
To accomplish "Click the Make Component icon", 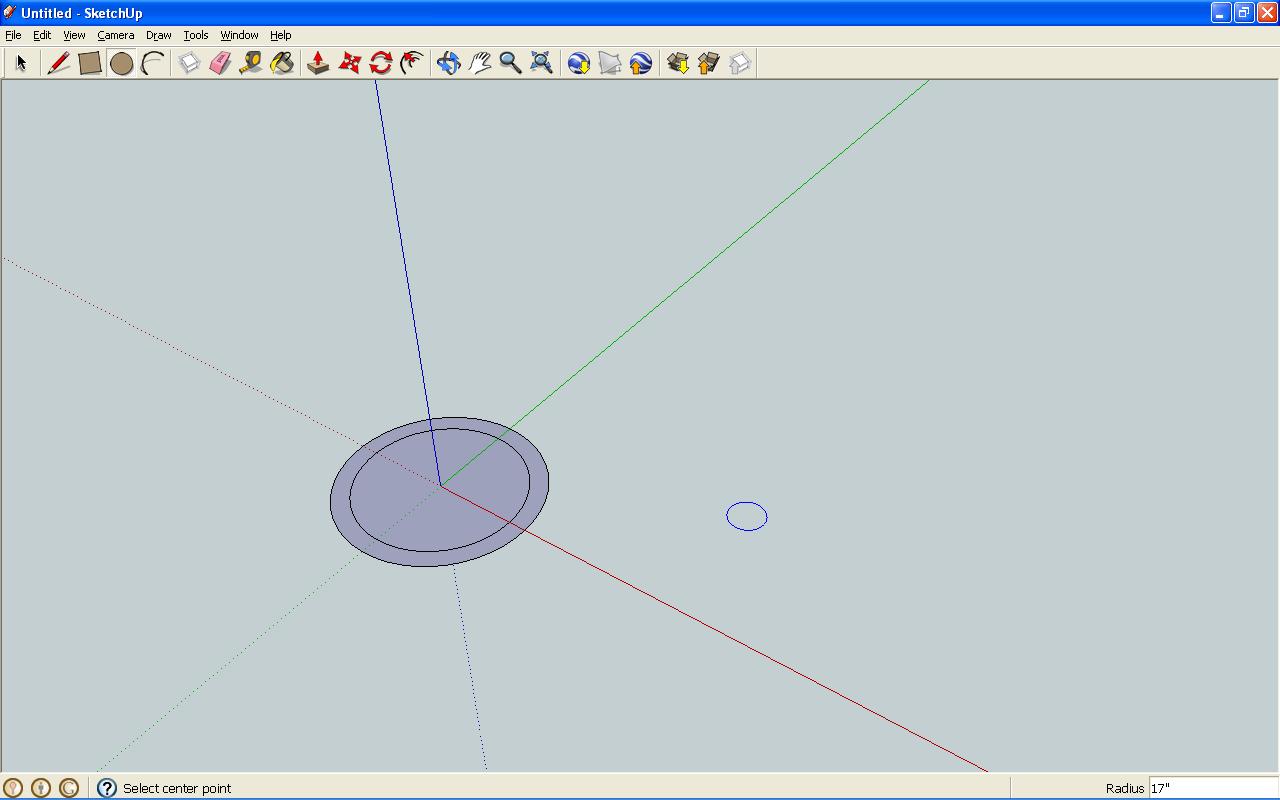I will tap(189, 63).
